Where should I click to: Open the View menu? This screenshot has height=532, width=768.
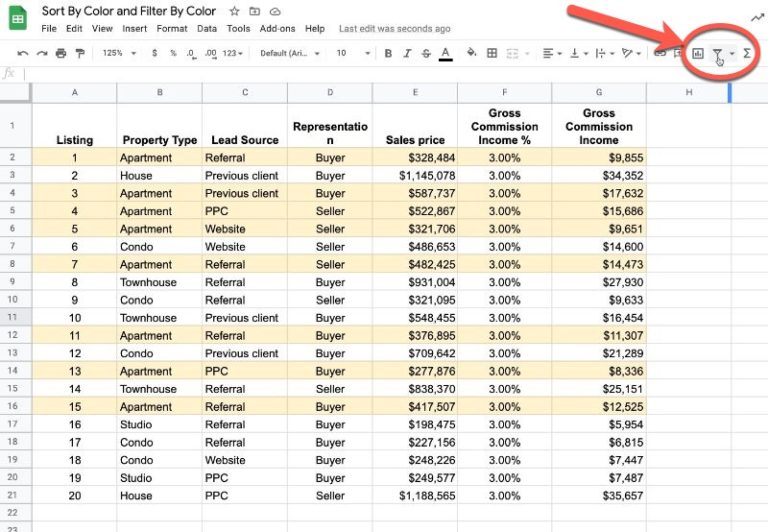[x=102, y=28]
